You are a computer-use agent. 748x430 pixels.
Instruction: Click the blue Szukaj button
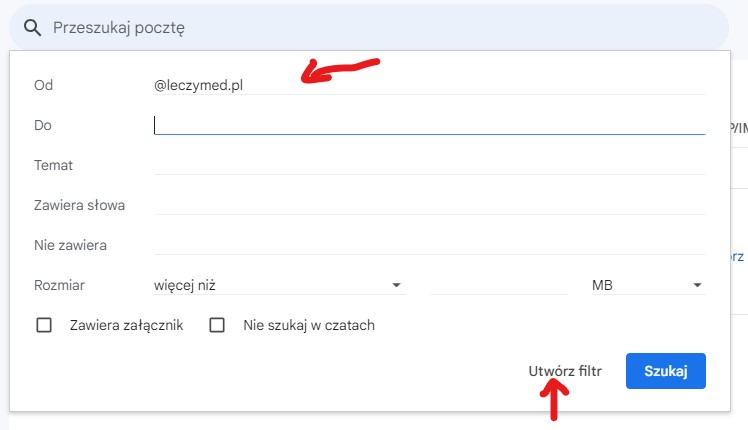tap(665, 371)
